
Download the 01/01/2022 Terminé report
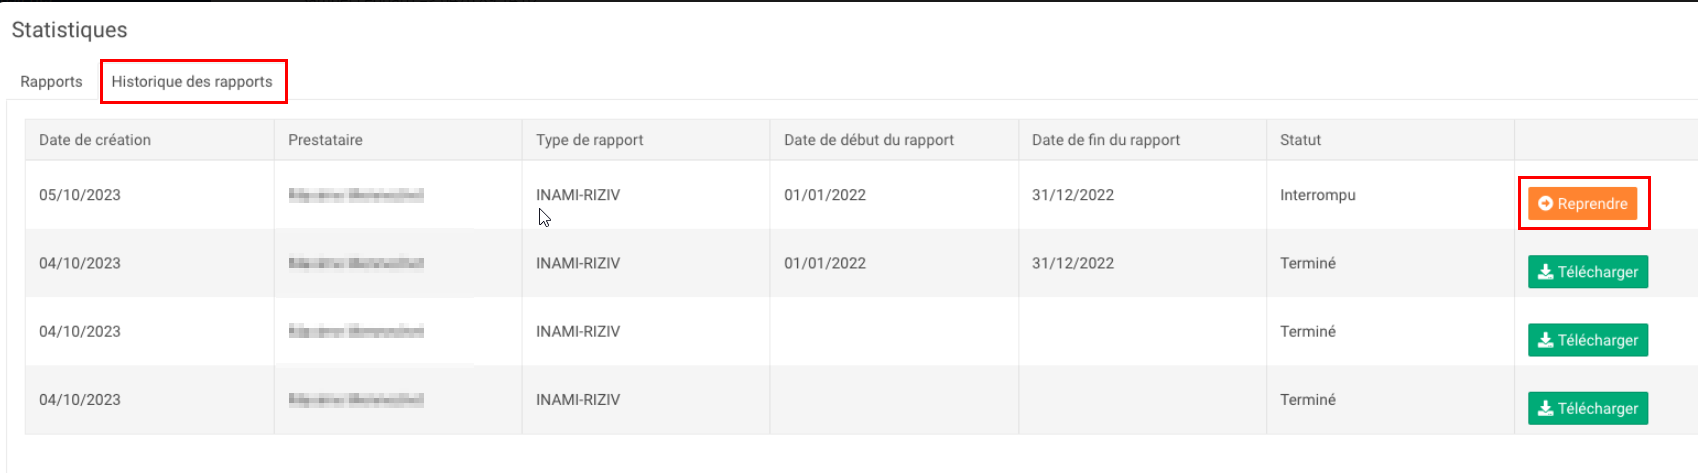1587,272
